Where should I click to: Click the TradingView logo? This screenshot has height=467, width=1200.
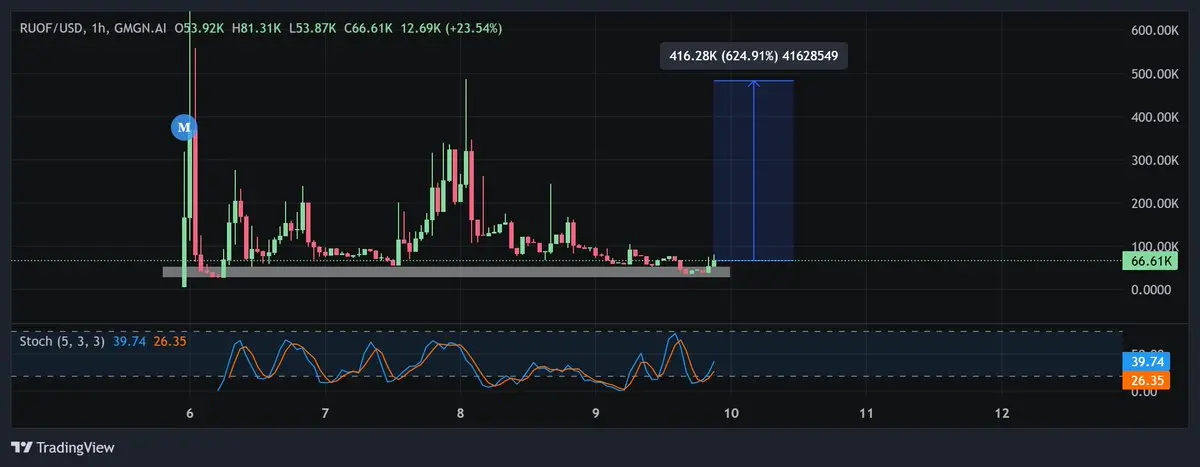(62, 447)
